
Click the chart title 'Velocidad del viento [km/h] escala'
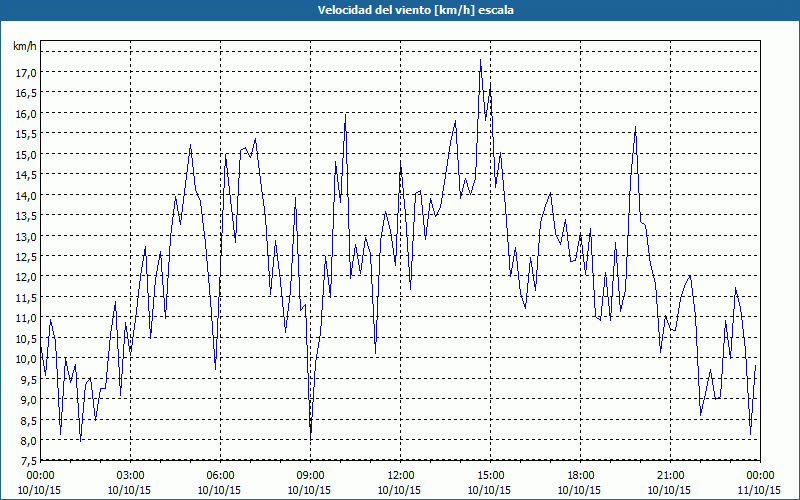pos(415,10)
